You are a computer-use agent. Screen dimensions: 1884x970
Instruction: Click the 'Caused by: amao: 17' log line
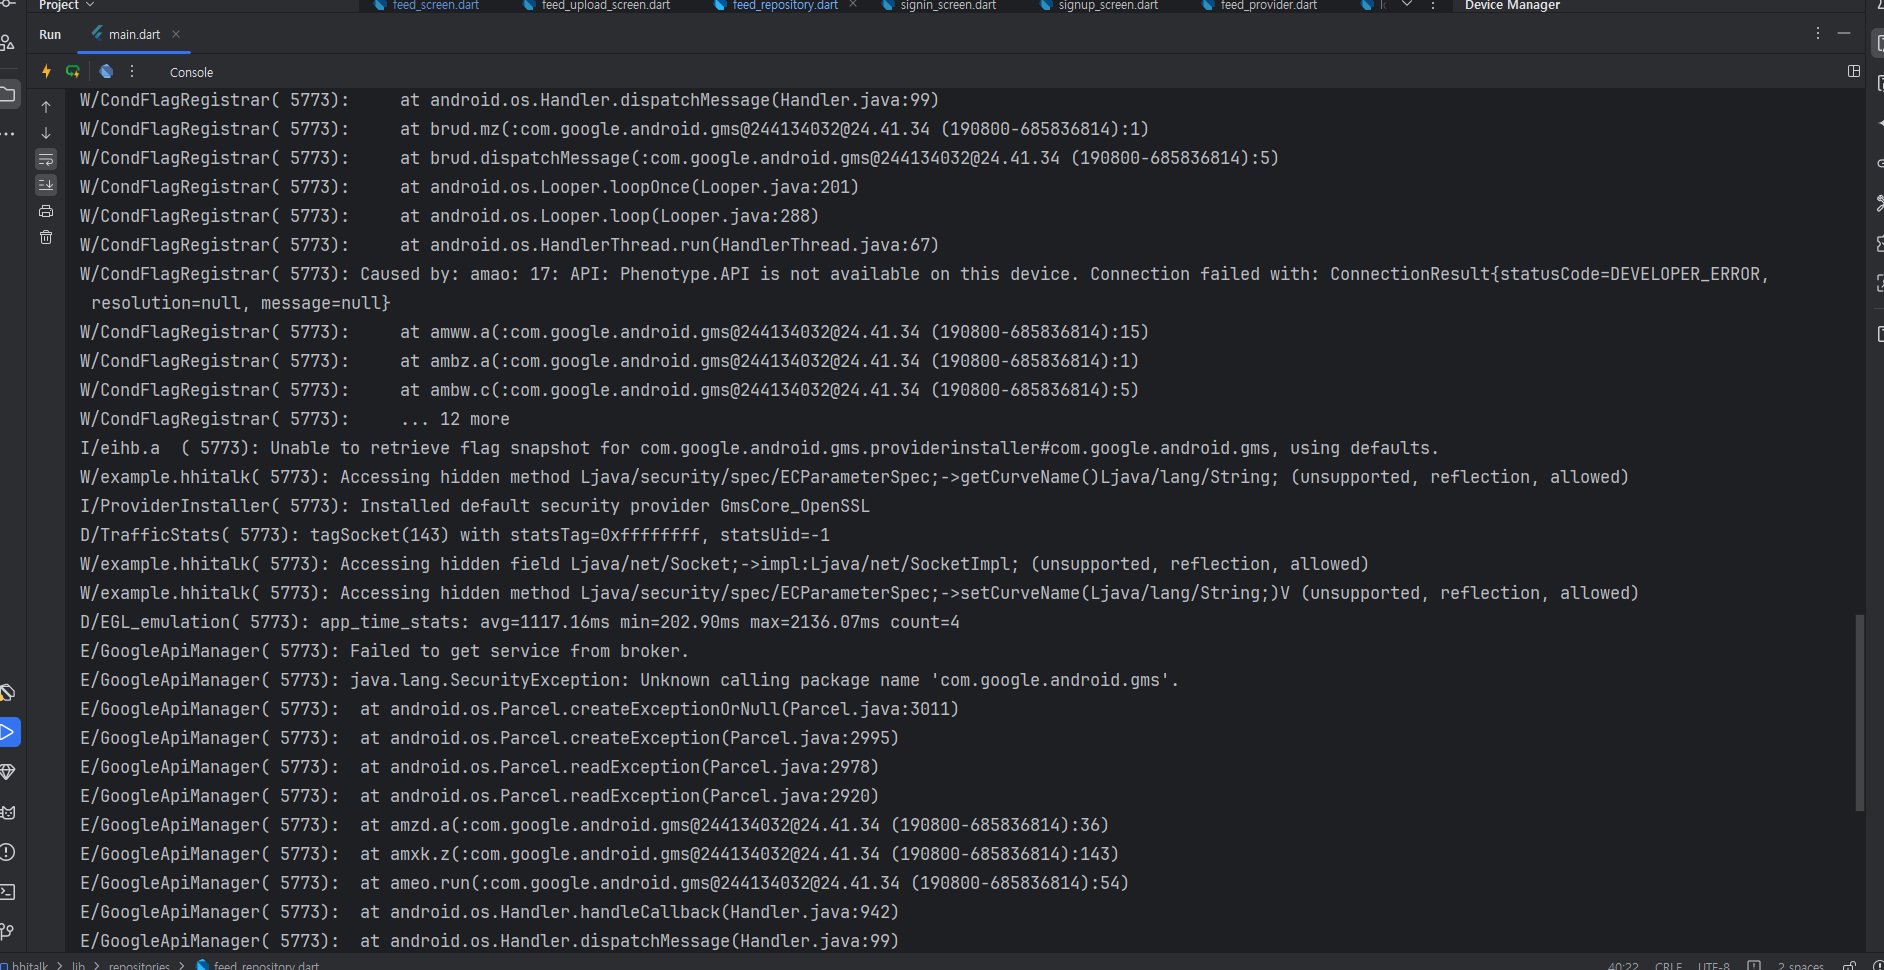pyautogui.click(x=924, y=288)
